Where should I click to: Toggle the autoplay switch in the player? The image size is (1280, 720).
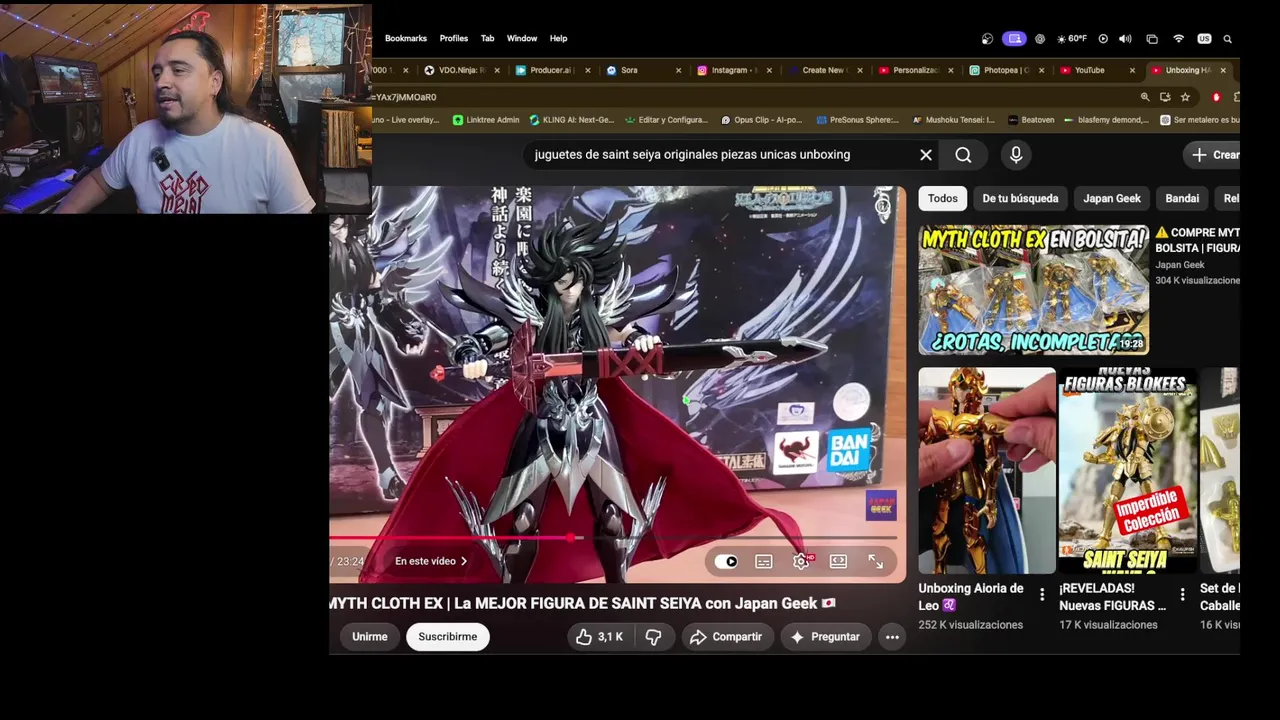point(727,562)
